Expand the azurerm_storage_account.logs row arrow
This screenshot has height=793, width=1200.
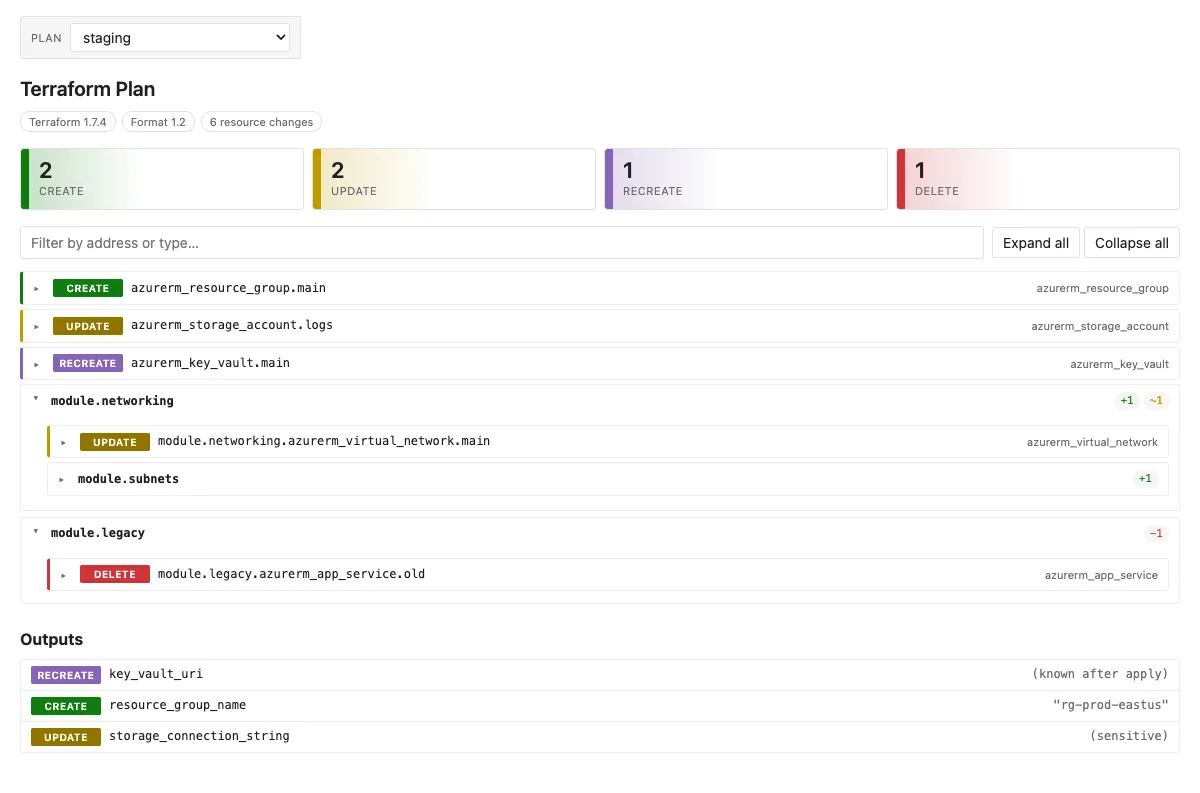point(37,326)
